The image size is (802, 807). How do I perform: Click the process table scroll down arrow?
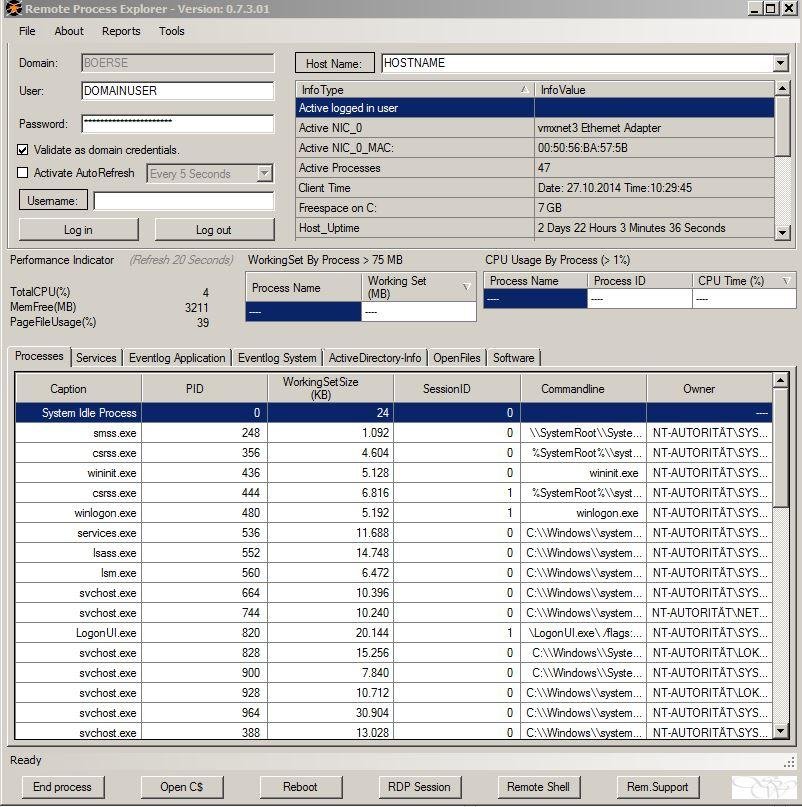tap(780, 731)
